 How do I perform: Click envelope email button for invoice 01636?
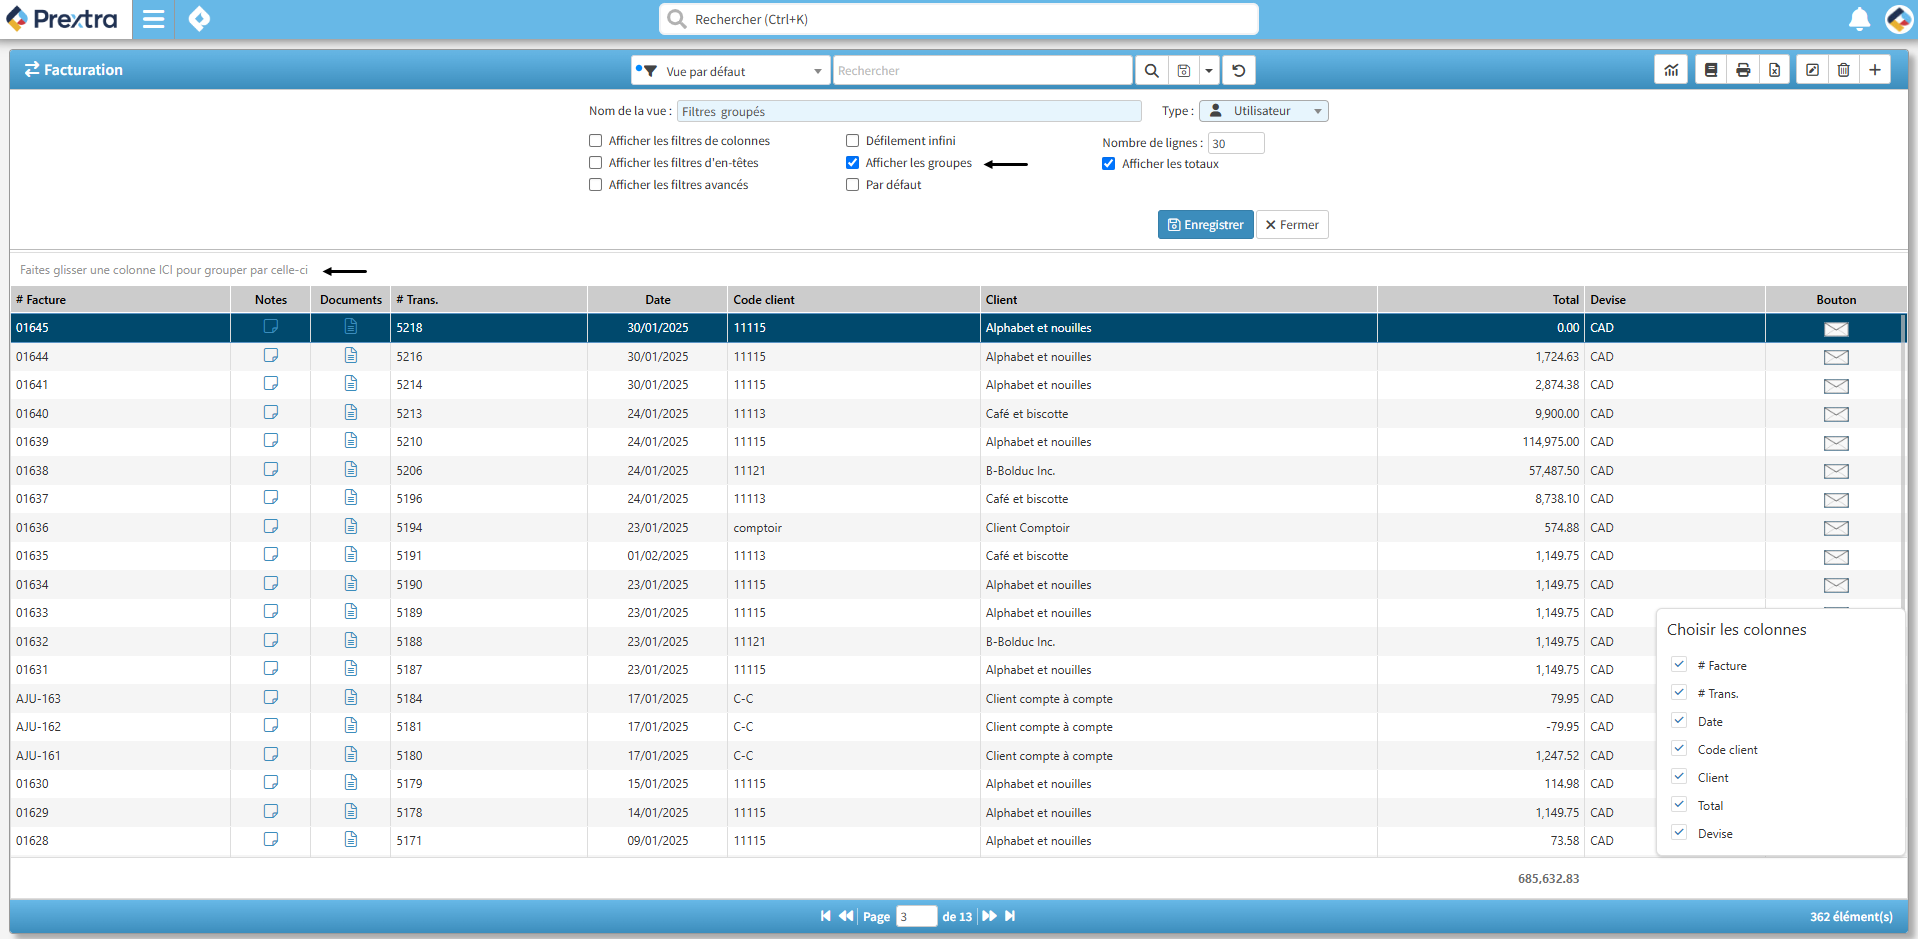point(1836,528)
